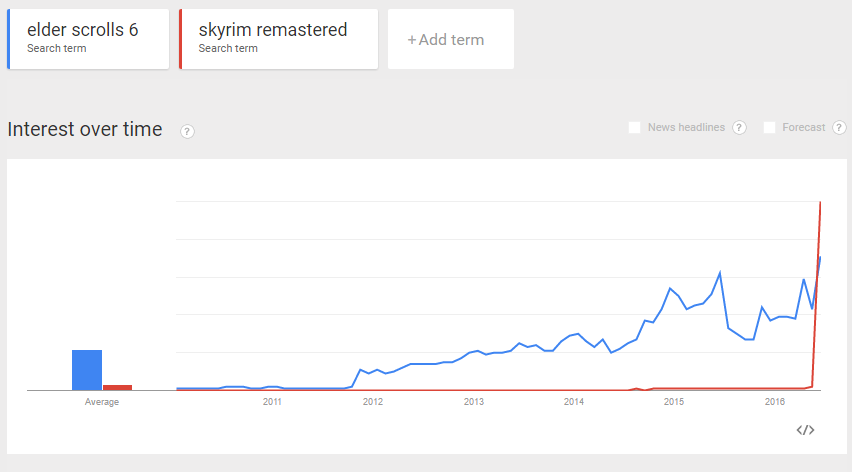852x472 pixels.
Task: Click the red average bar
Action: (117, 387)
